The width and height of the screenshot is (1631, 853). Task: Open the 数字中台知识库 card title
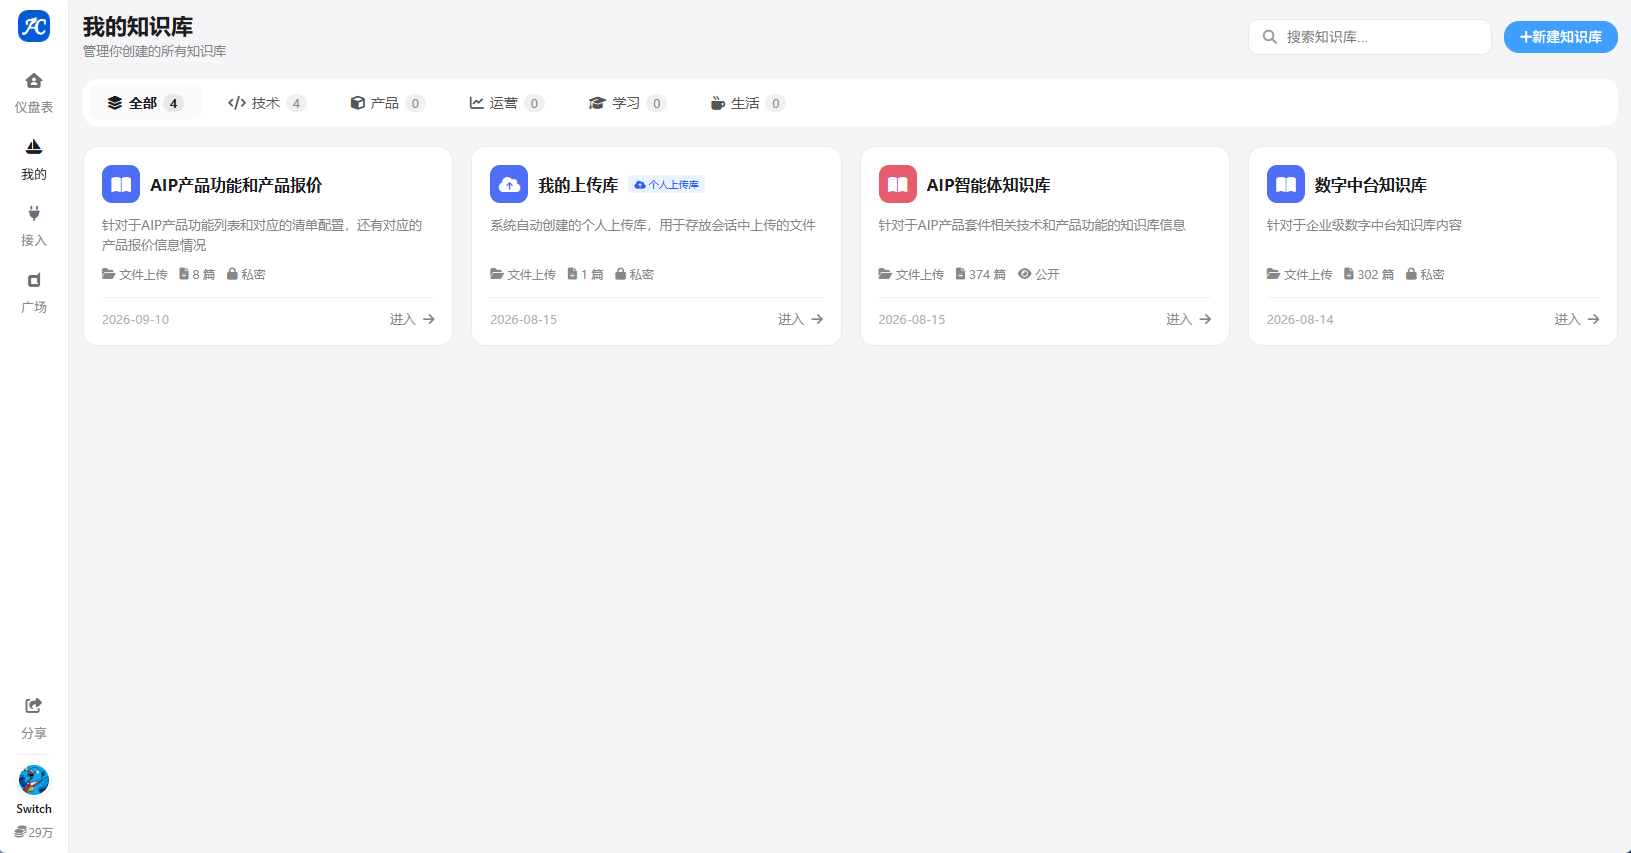[x=1370, y=185]
